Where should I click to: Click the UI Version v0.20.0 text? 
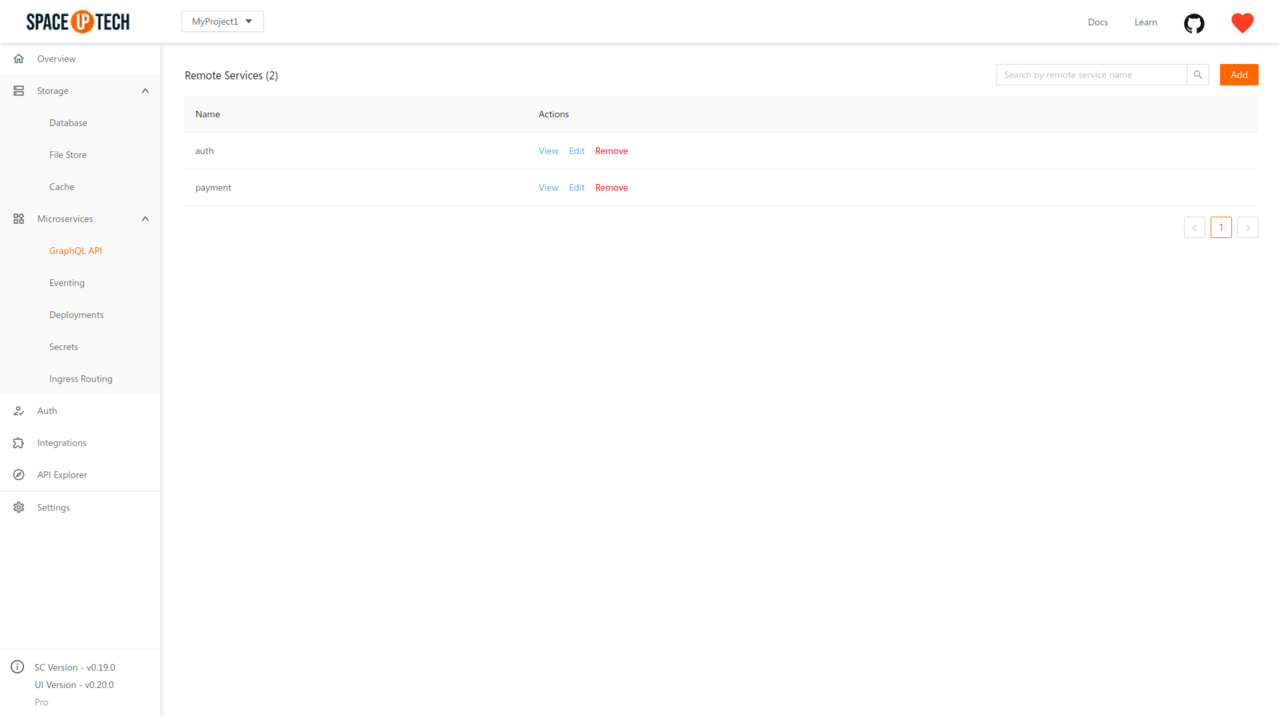pyautogui.click(x=74, y=685)
